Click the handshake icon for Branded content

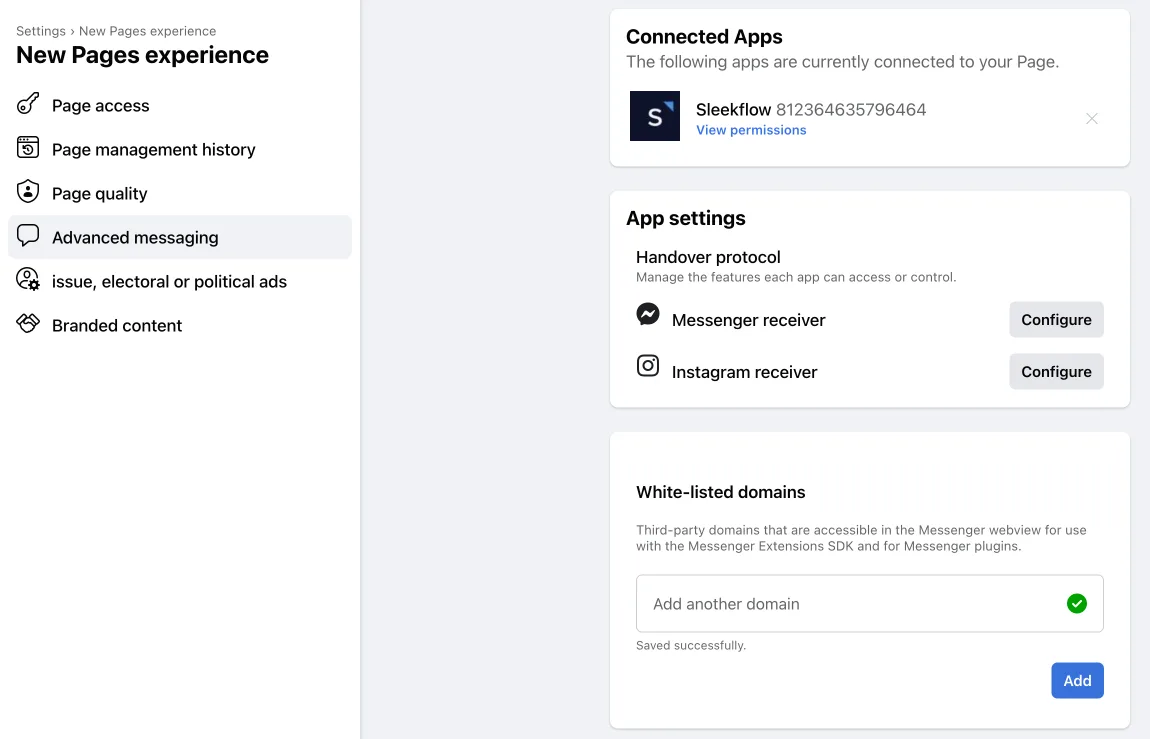[x=28, y=323]
